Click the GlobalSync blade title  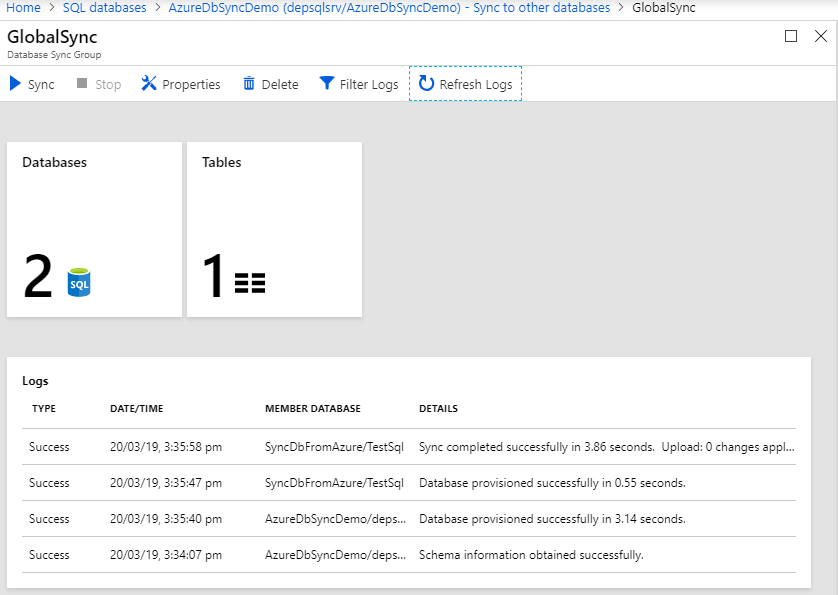point(52,36)
